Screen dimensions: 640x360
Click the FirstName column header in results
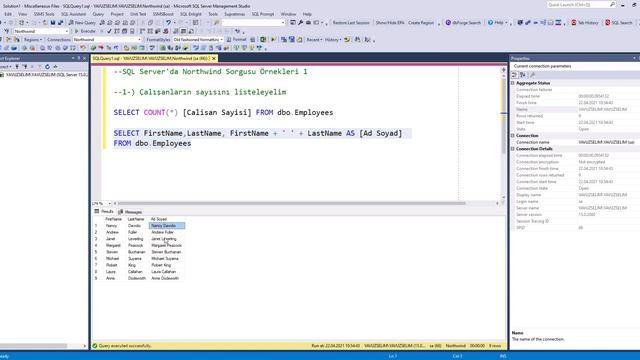coord(113,219)
